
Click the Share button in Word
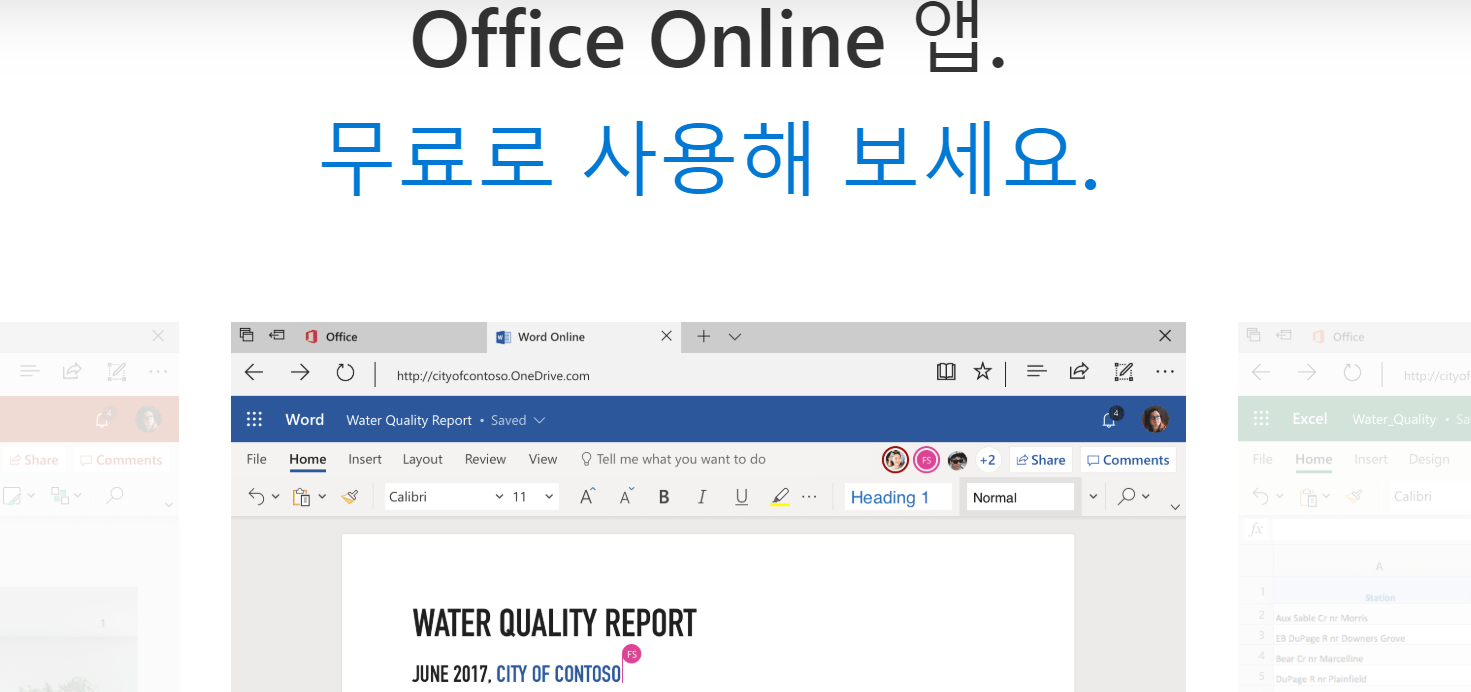[1040, 460]
